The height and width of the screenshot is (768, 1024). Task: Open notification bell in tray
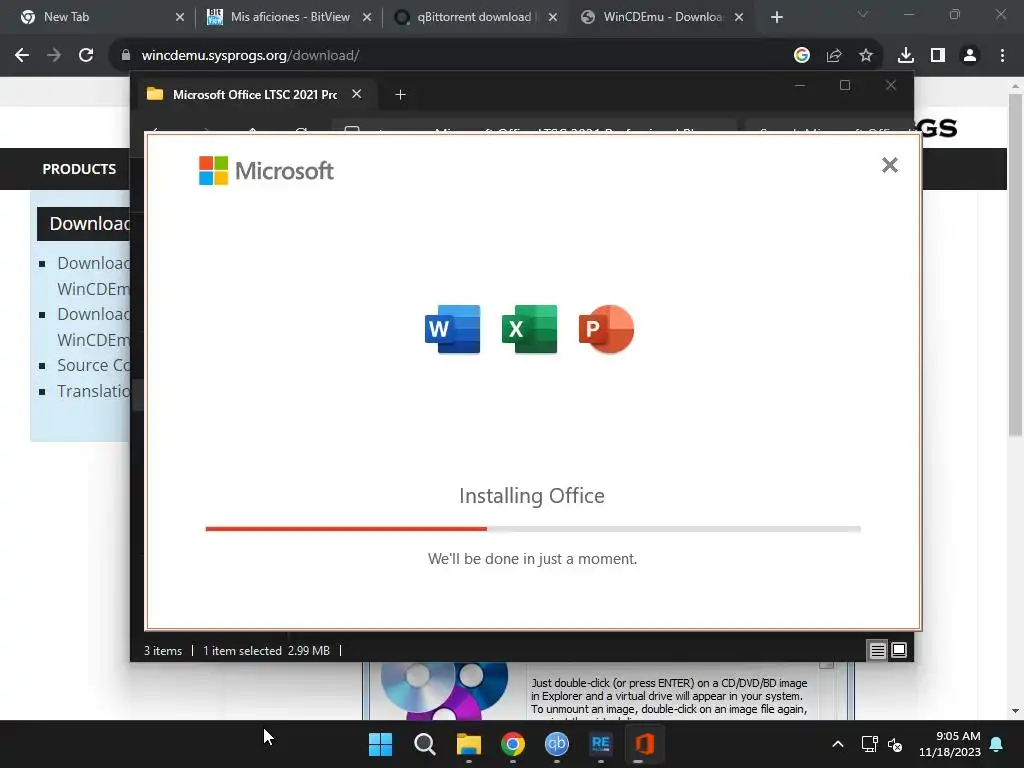pos(997,744)
